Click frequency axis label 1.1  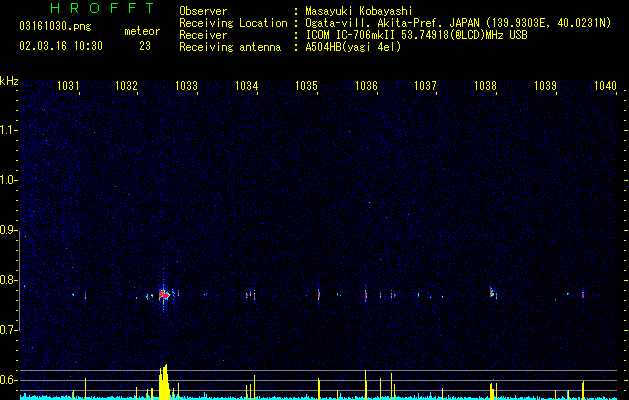(x=9, y=130)
